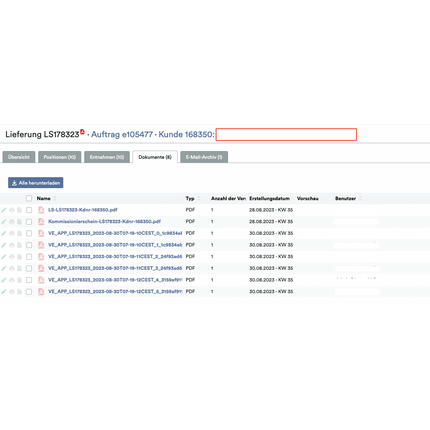Viewport: 430px width, 430px height.
Task: Check the box for LS-LS178323-Kdnr-168350.pdf
Action: pos(29,210)
